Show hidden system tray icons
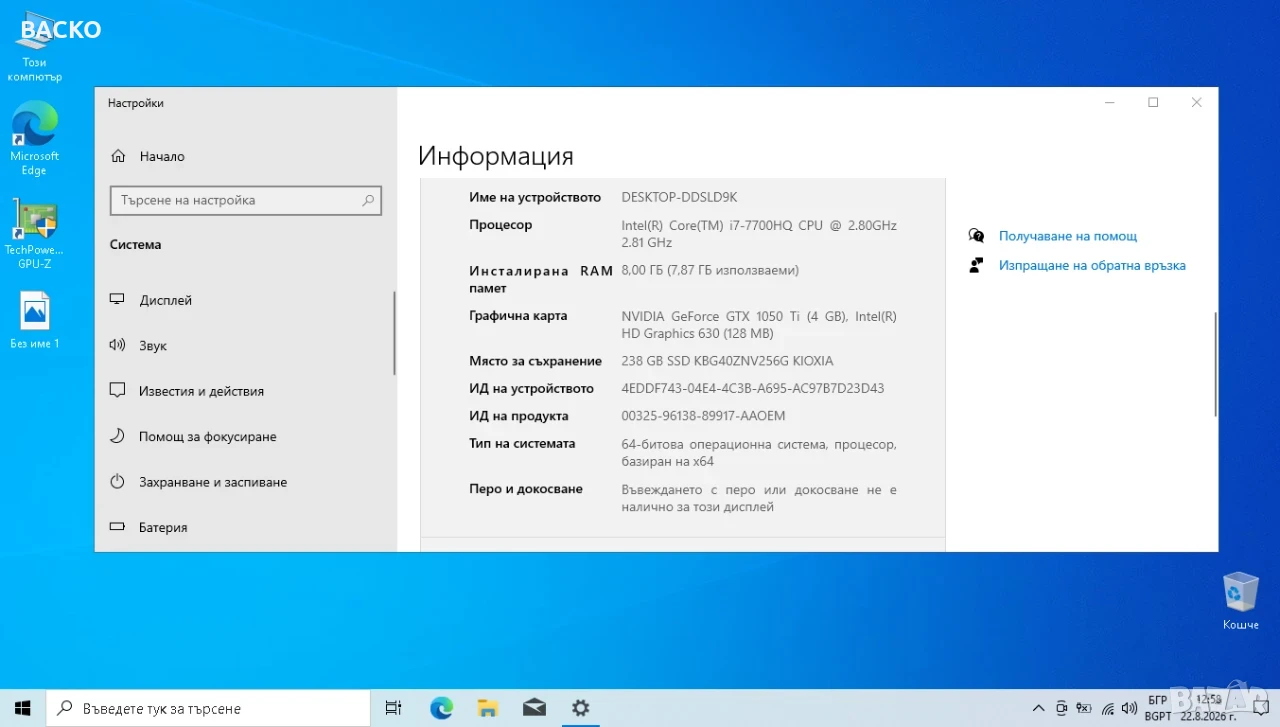The height and width of the screenshot is (727, 1280). (1040, 708)
